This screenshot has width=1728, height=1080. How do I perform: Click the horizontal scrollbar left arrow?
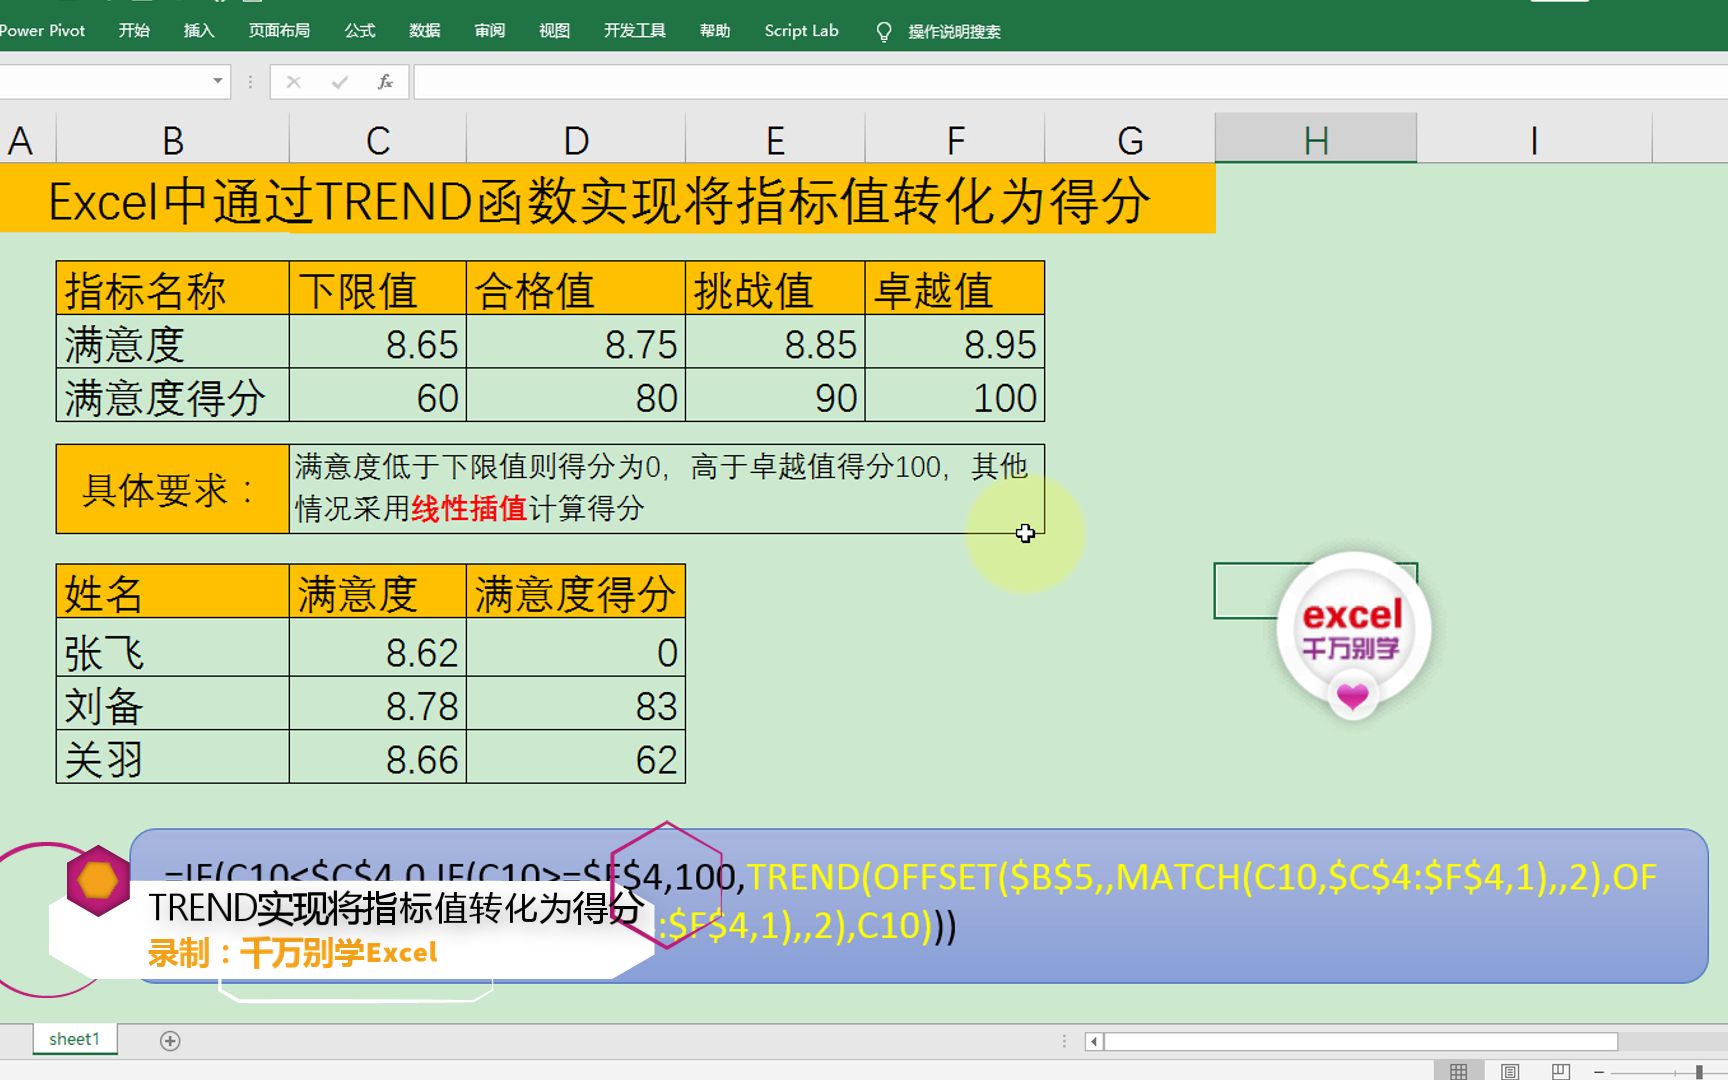pos(1094,1041)
